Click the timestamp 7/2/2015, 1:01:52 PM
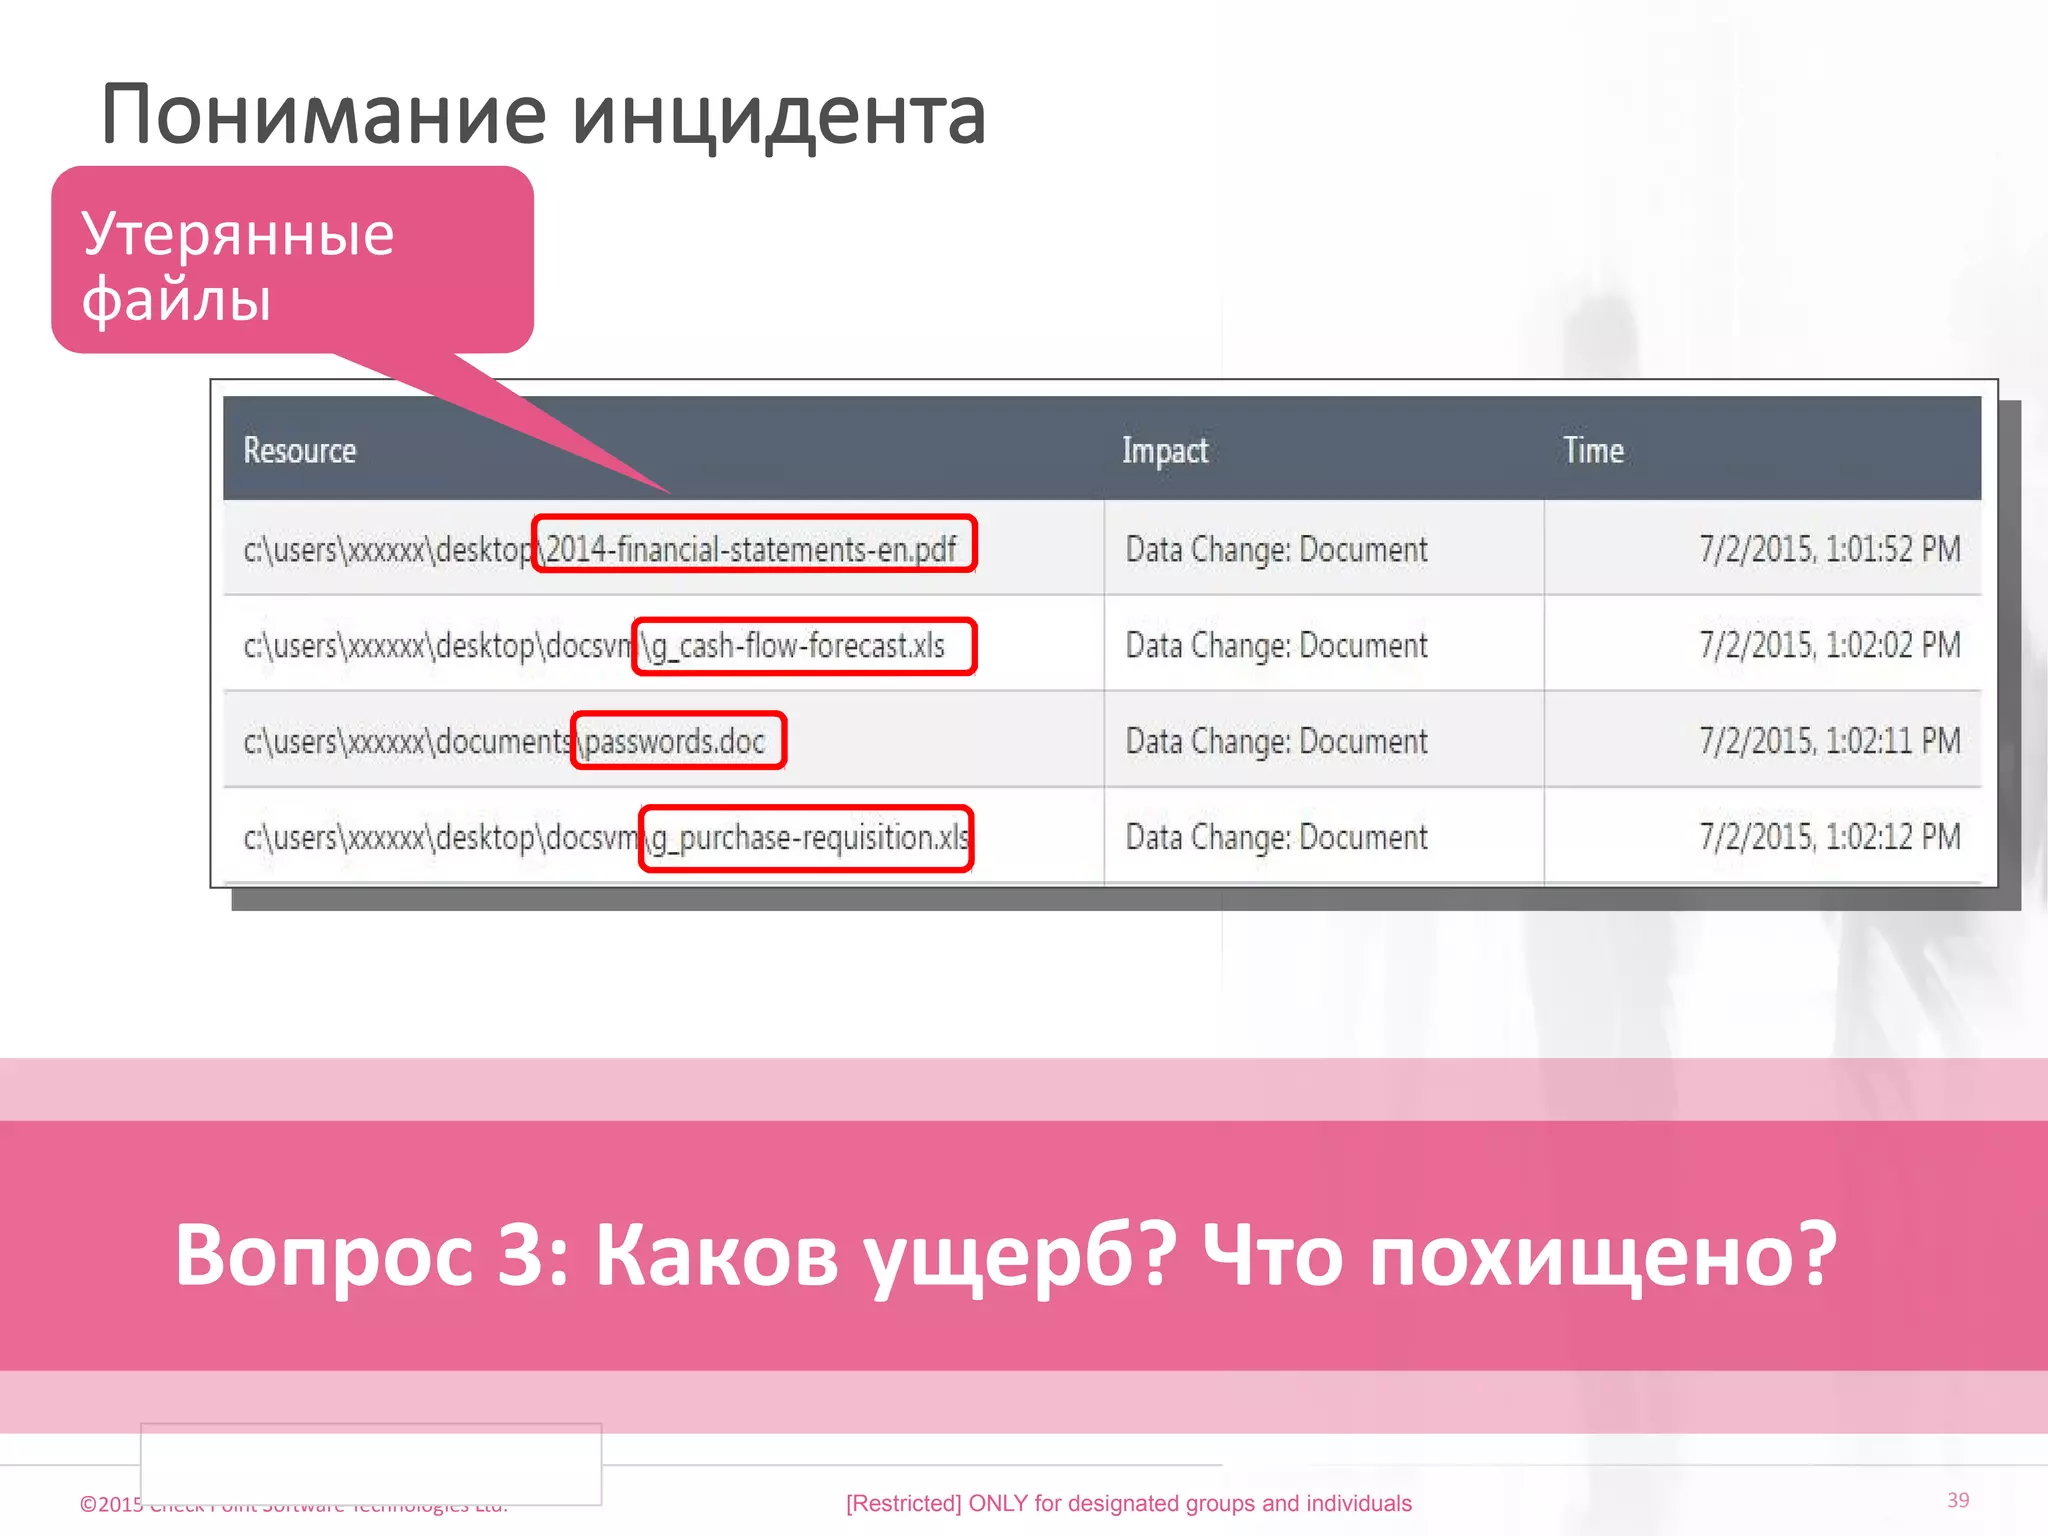 (x=1830, y=549)
